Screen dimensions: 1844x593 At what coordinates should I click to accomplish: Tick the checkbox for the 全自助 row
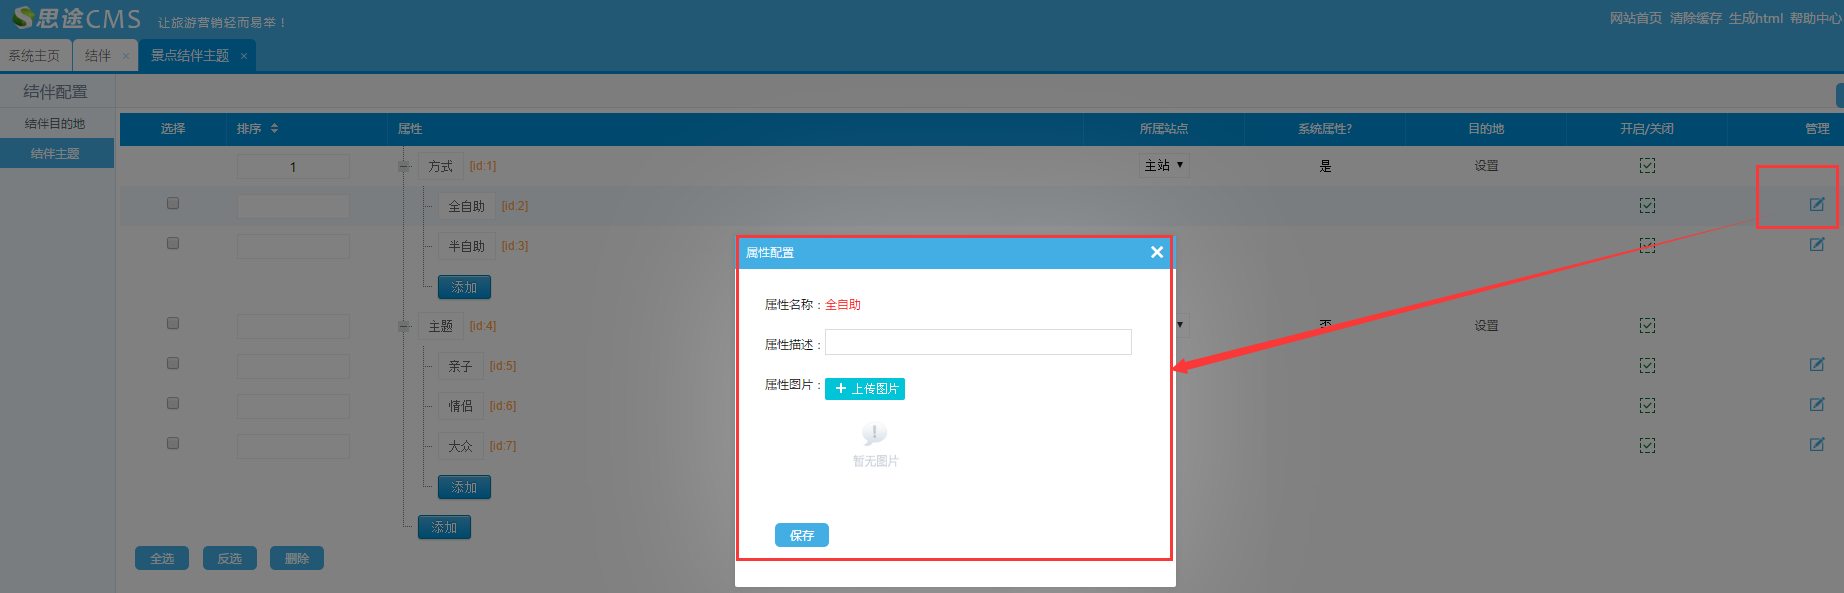173,204
